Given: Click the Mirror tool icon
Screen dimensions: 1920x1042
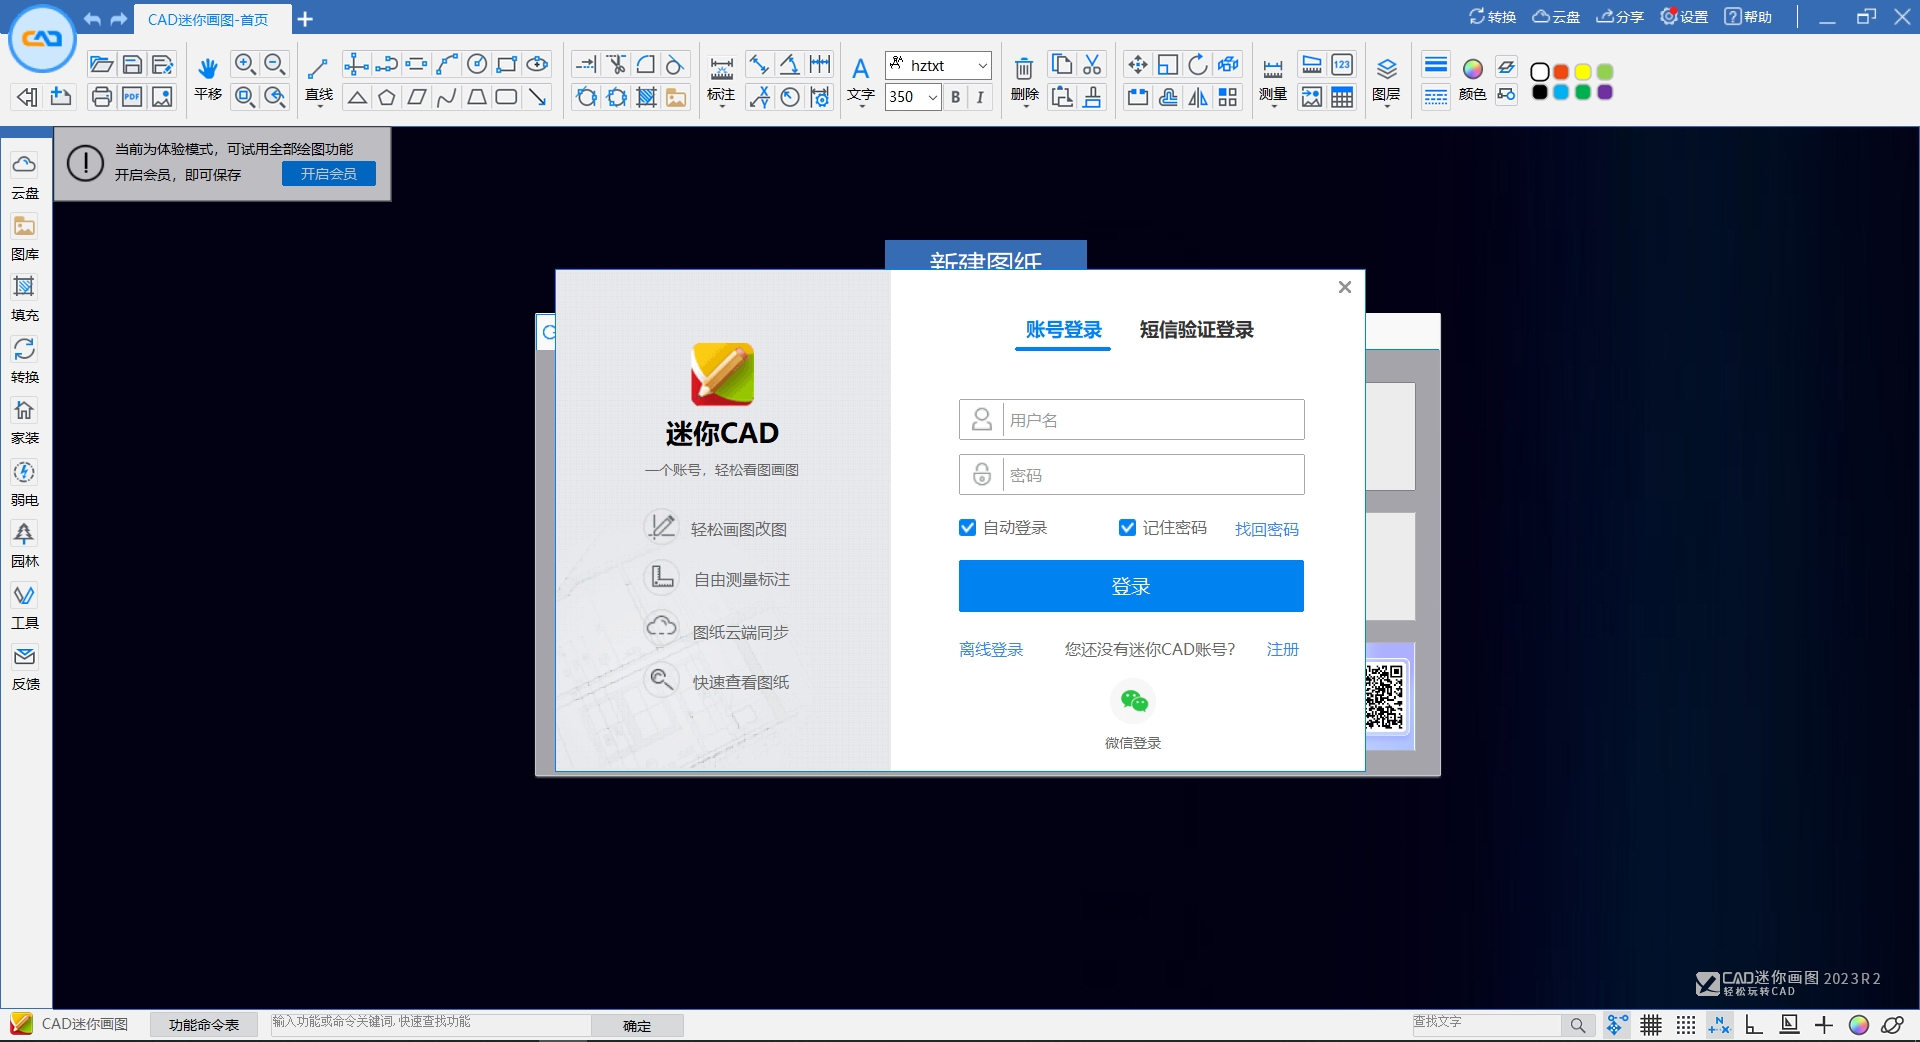Looking at the screenshot, I should (x=1197, y=97).
